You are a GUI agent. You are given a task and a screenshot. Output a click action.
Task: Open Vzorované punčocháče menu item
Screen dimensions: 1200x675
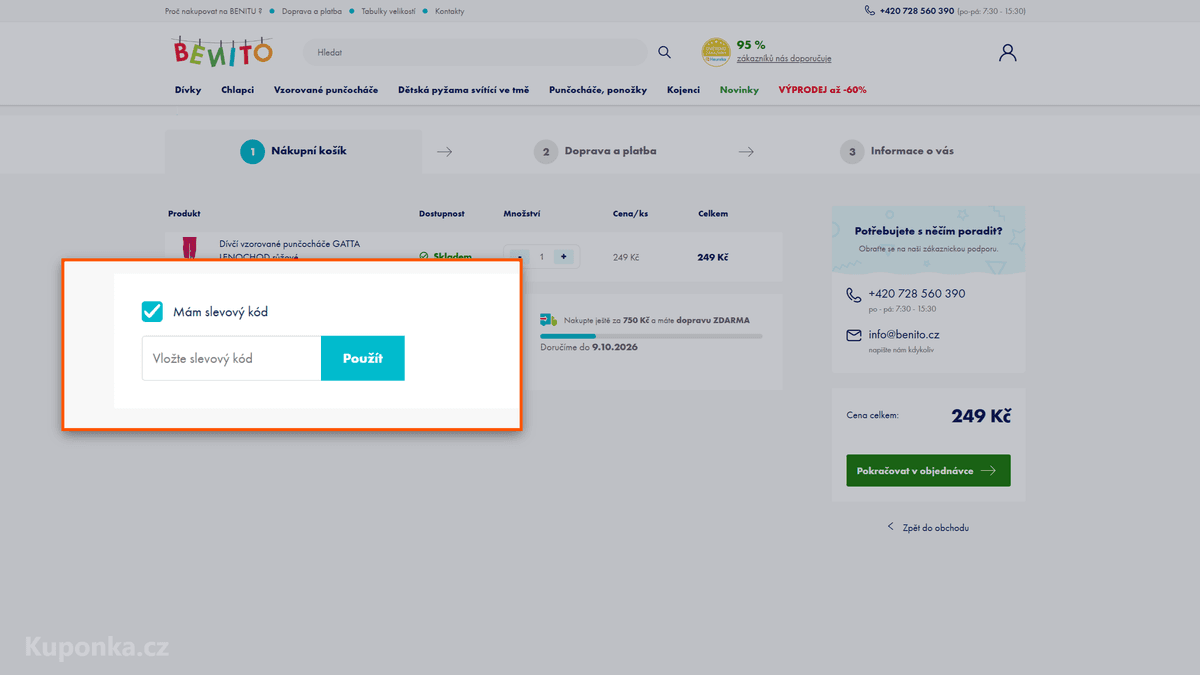(326, 90)
